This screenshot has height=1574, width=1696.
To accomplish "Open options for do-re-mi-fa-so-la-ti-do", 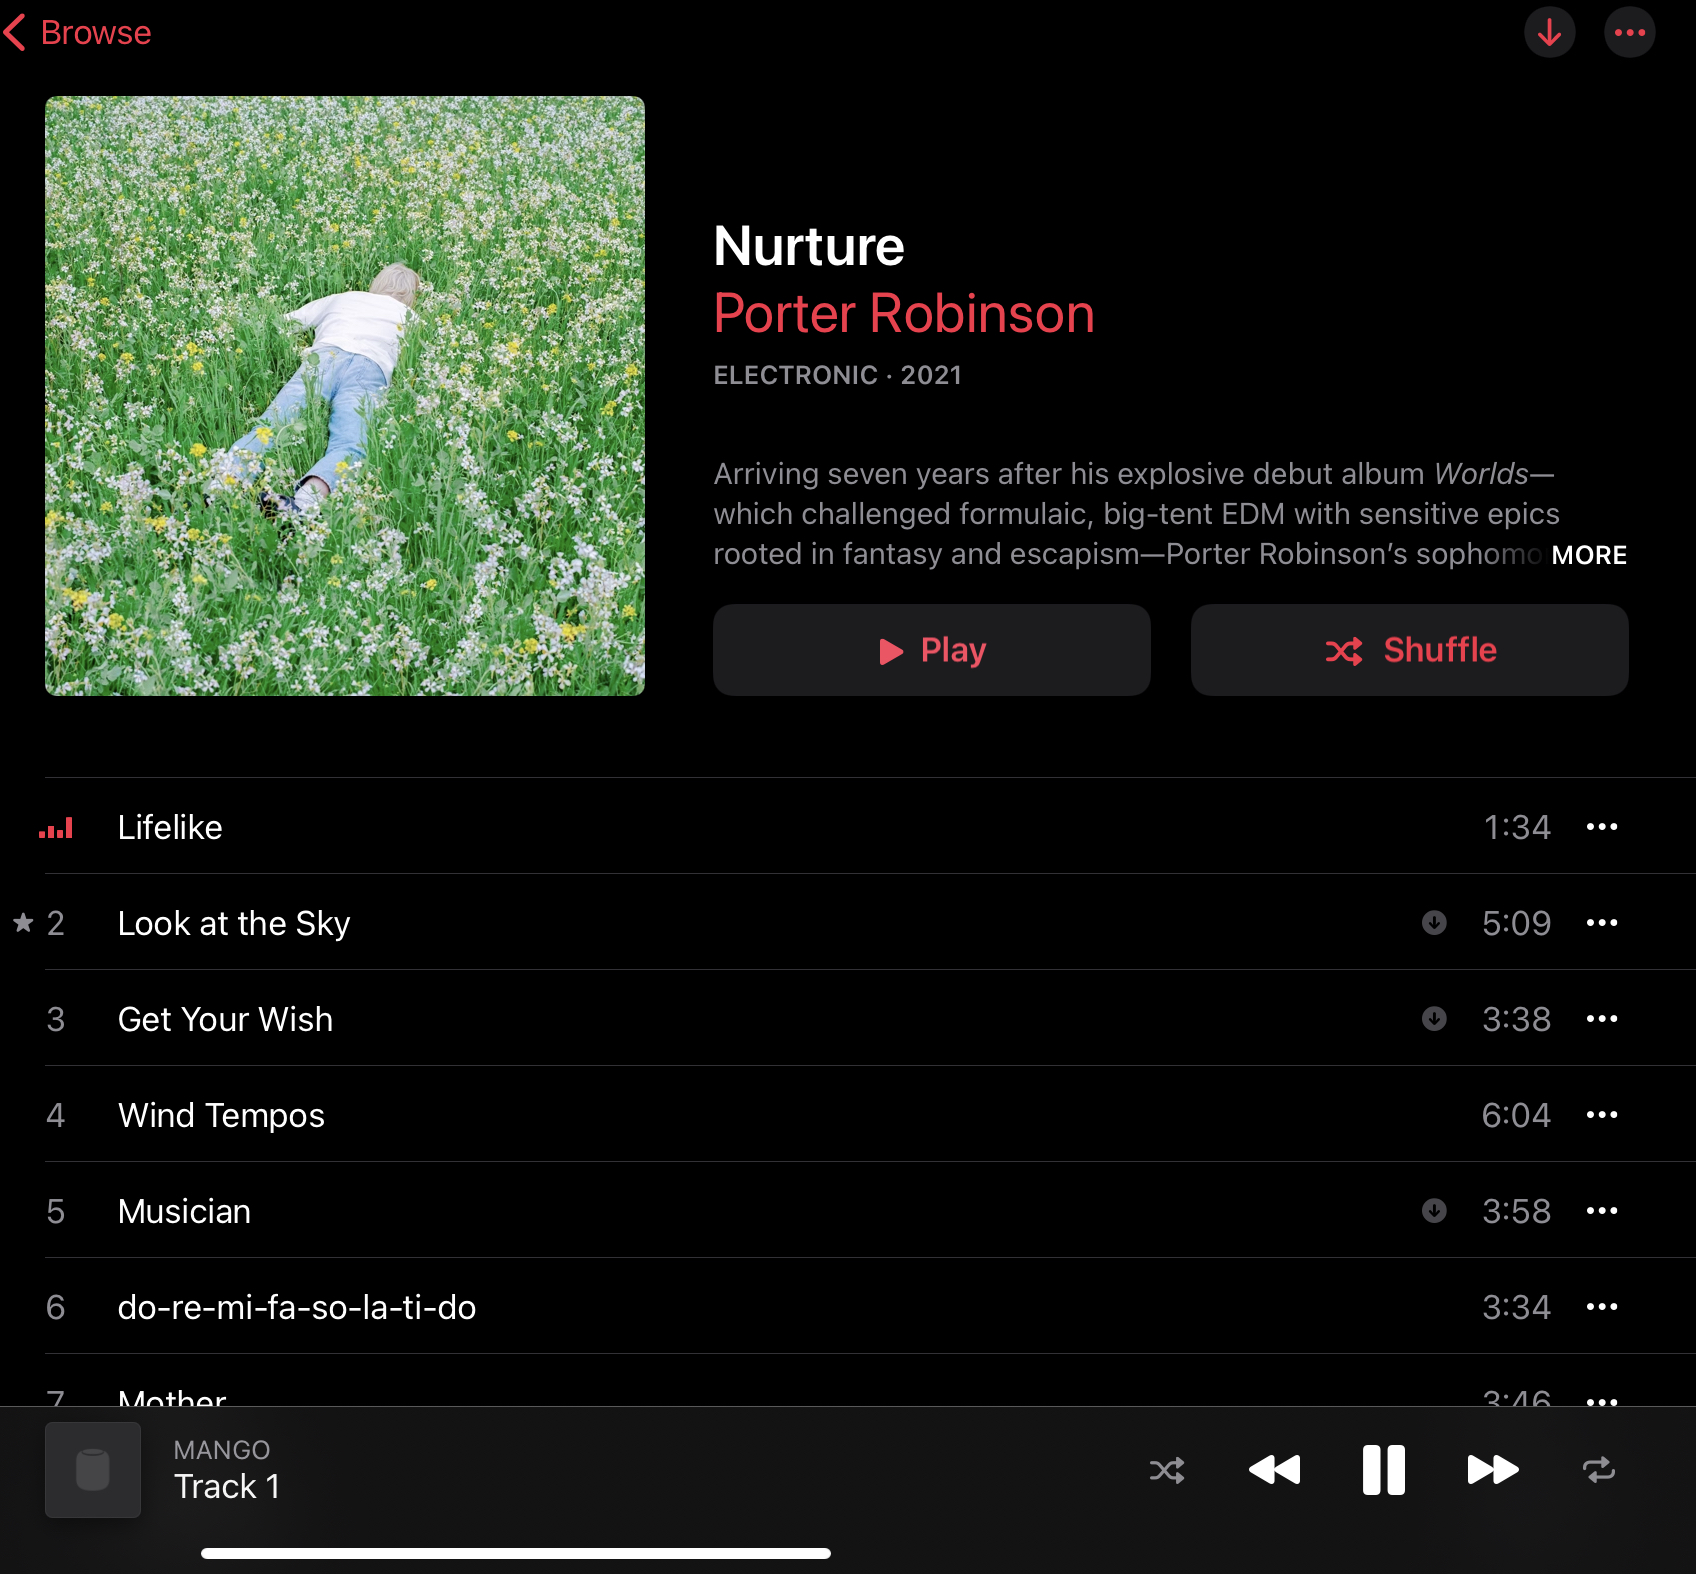I will click(x=1601, y=1307).
